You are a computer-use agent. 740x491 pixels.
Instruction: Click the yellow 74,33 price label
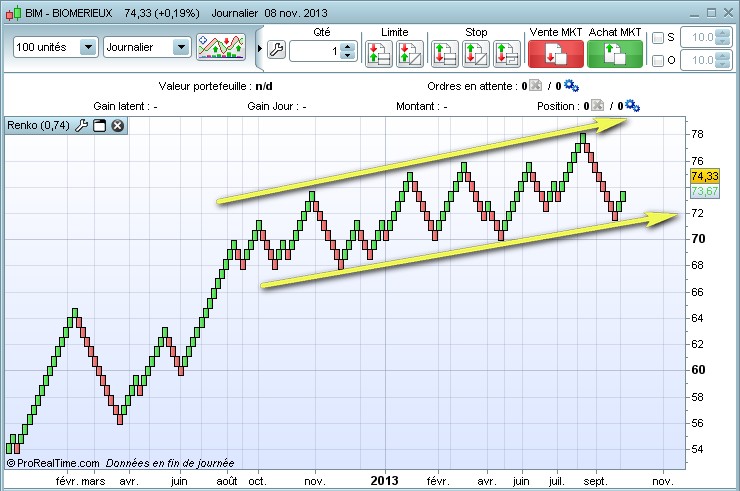[705, 176]
